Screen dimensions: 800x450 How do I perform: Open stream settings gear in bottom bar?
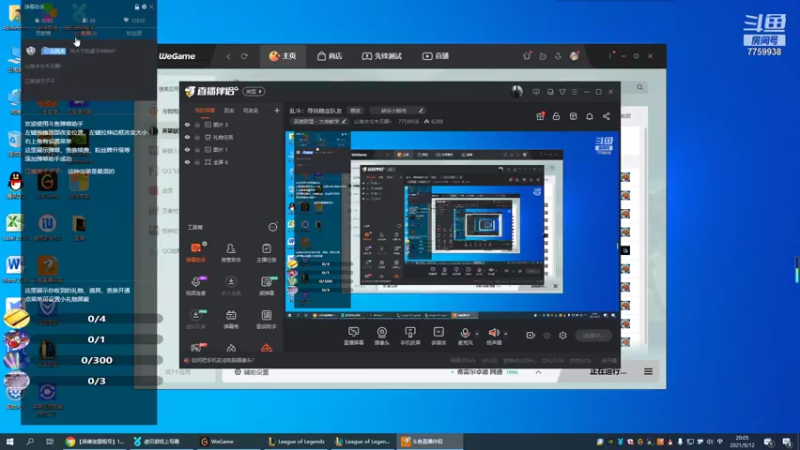tap(563, 335)
